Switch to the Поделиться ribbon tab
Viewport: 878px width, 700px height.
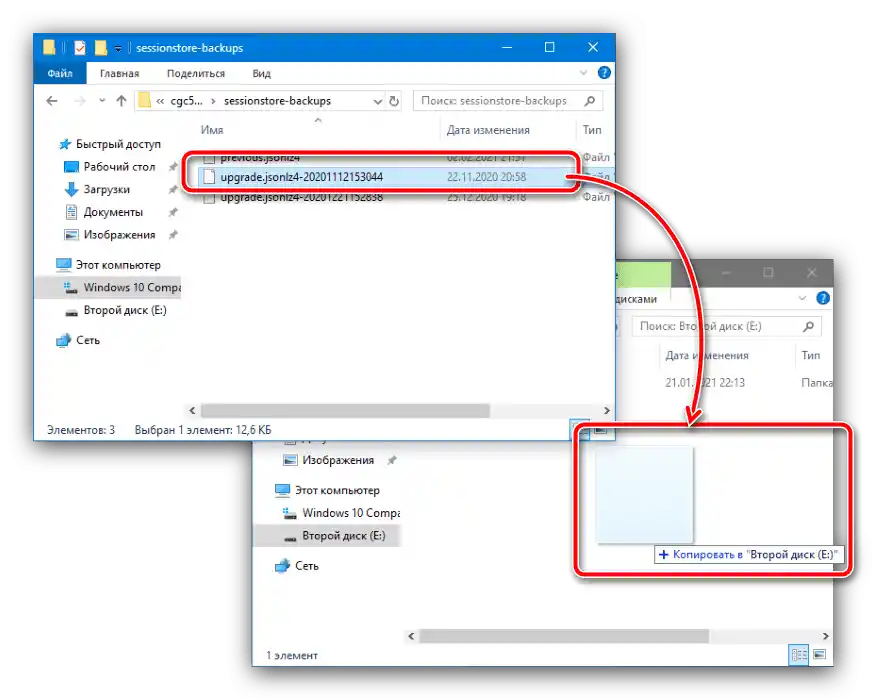[195, 73]
